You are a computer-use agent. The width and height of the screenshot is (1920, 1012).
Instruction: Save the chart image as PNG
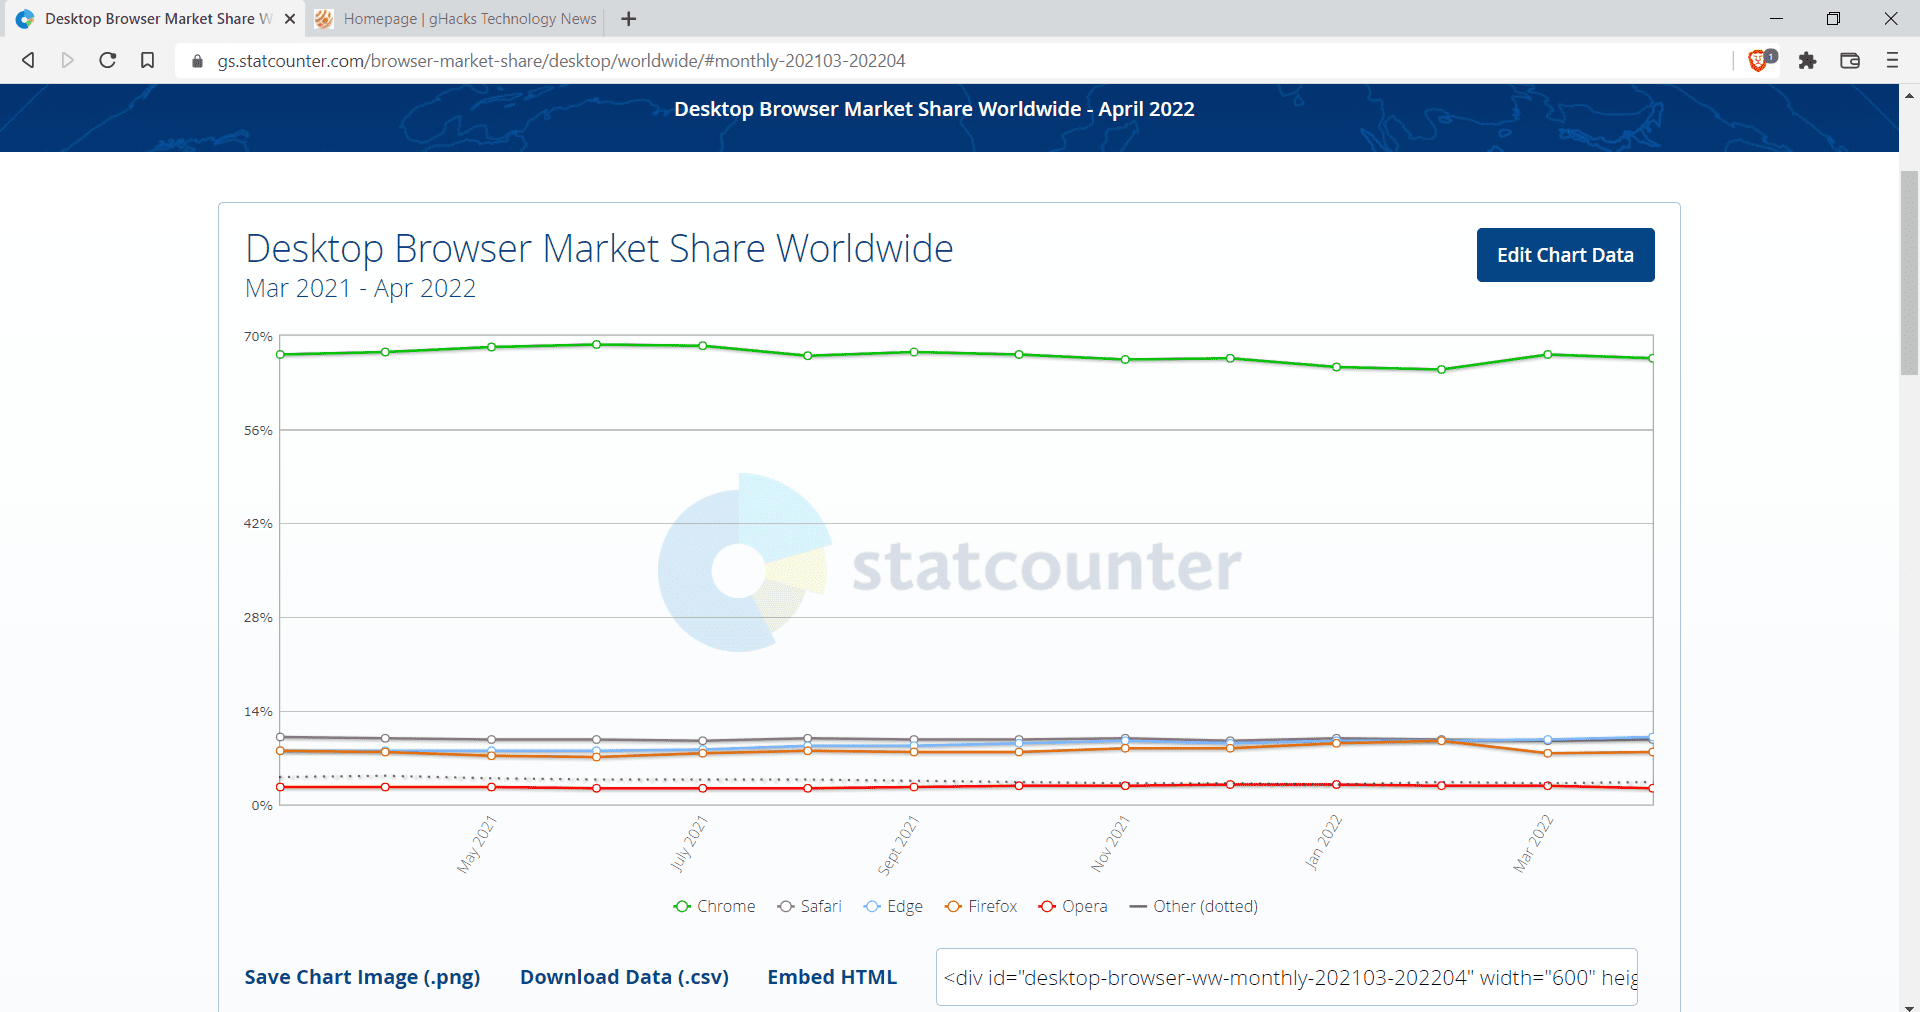(362, 977)
